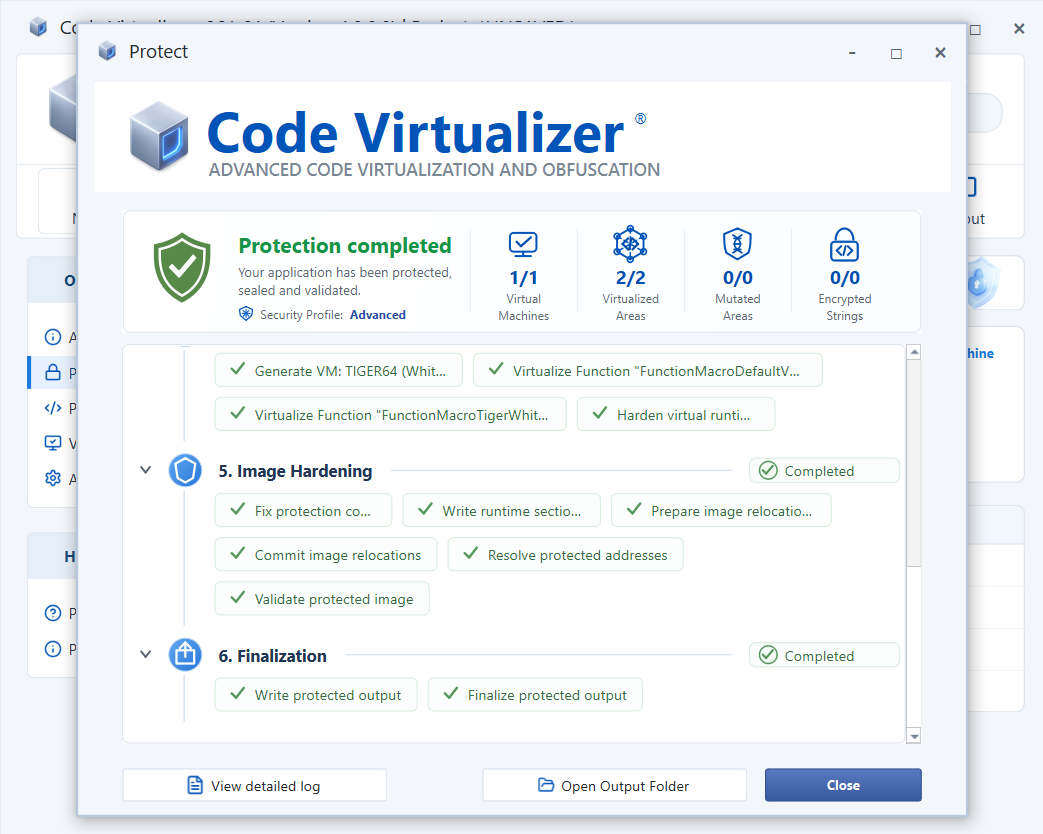
Task: Click Write protected output step
Action: tap(316, 695)
